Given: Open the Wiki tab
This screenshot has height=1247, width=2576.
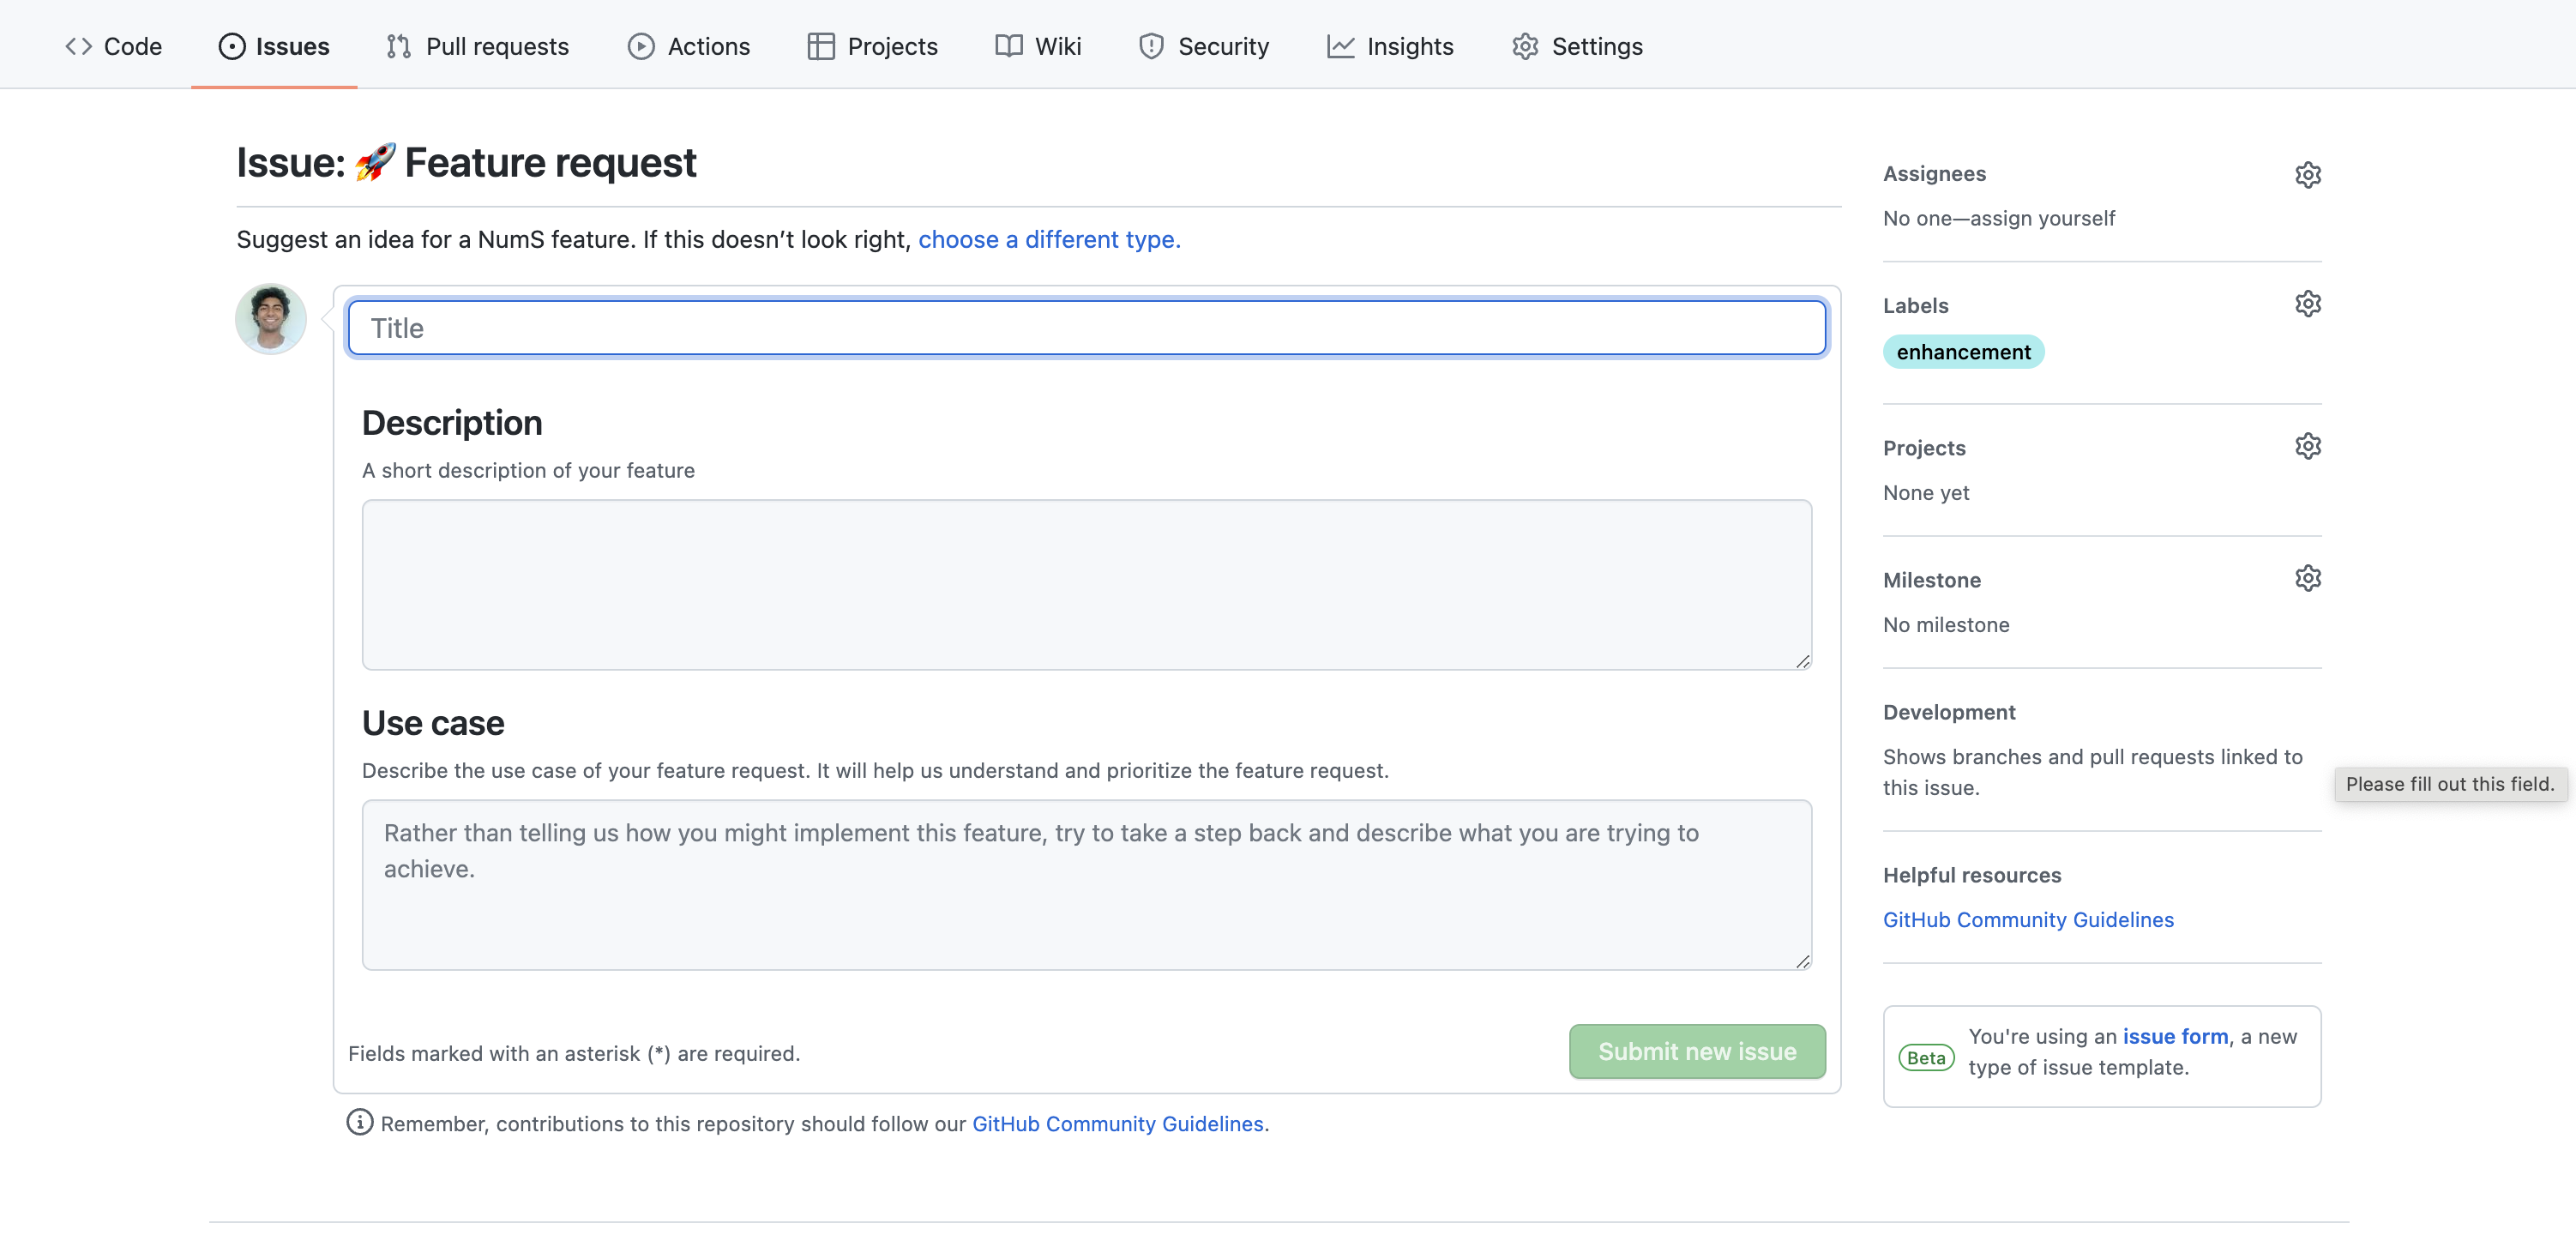Looking at the screenshot, I should click(x=1038, y=46).
